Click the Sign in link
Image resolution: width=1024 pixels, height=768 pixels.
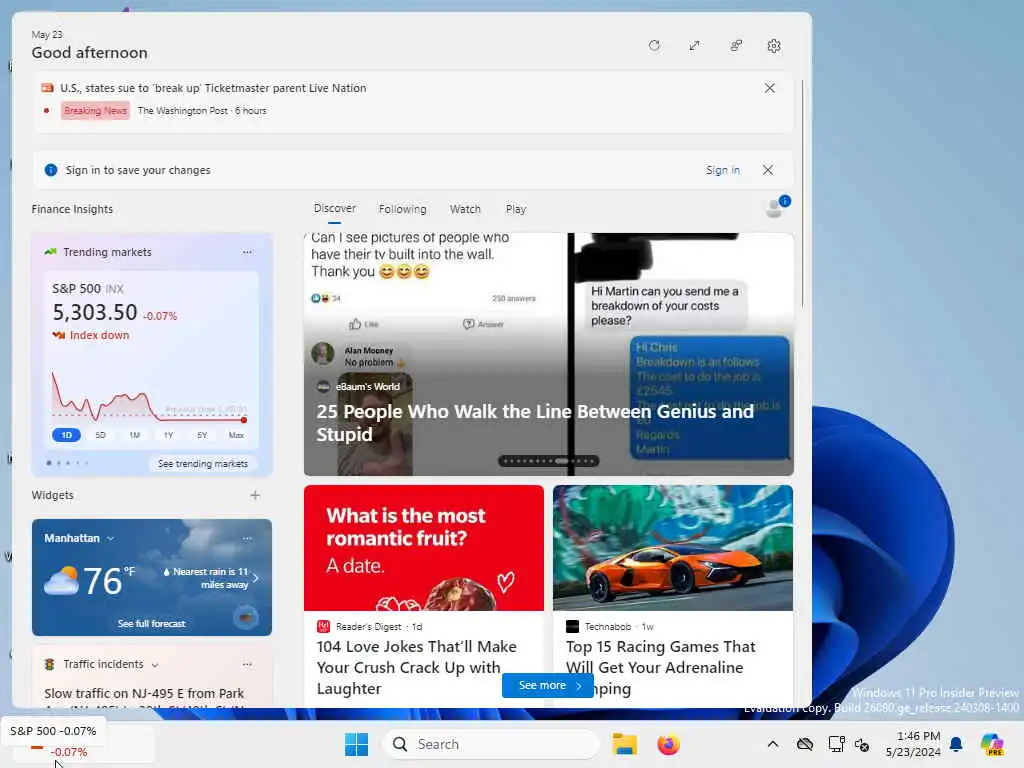point(722,170)
